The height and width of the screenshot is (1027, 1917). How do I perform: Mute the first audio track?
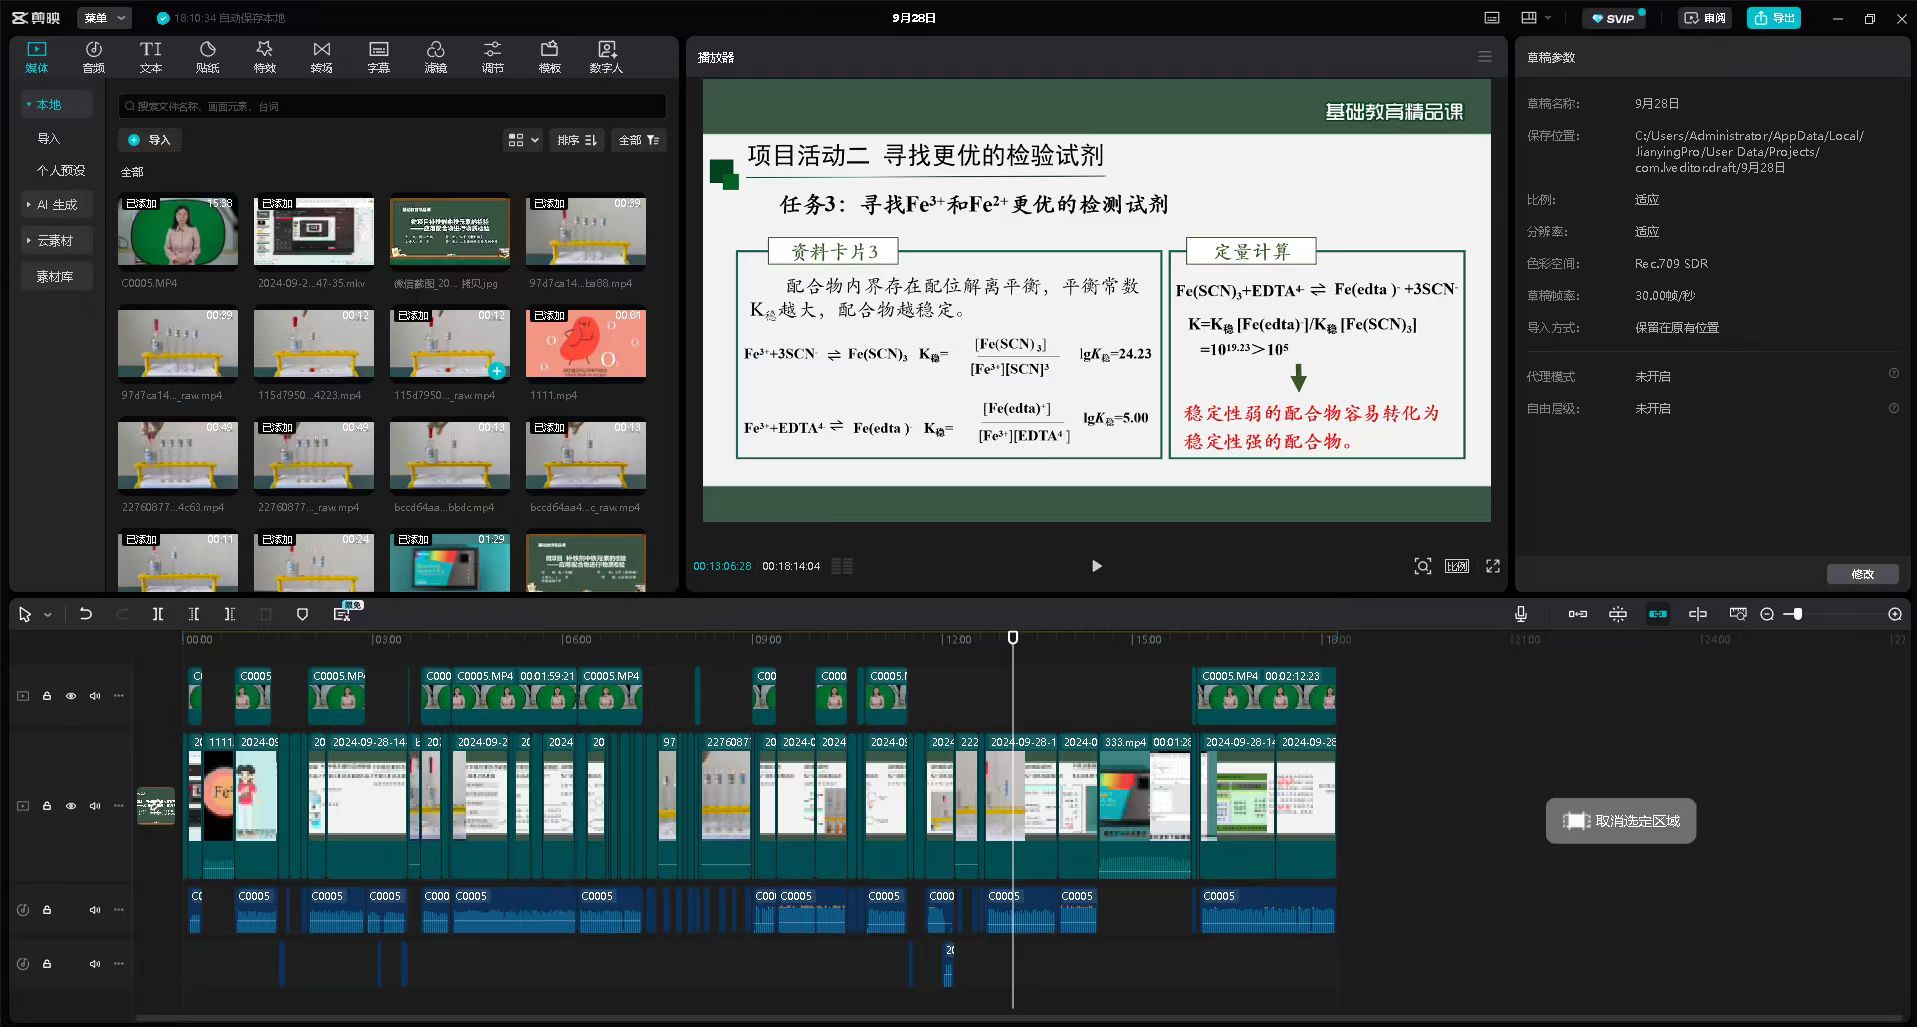click(95, 910)
